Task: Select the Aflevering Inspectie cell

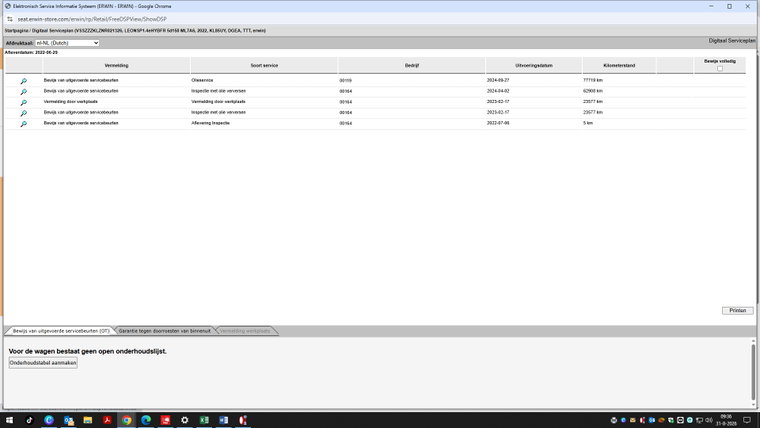Action: coord(210,123)
